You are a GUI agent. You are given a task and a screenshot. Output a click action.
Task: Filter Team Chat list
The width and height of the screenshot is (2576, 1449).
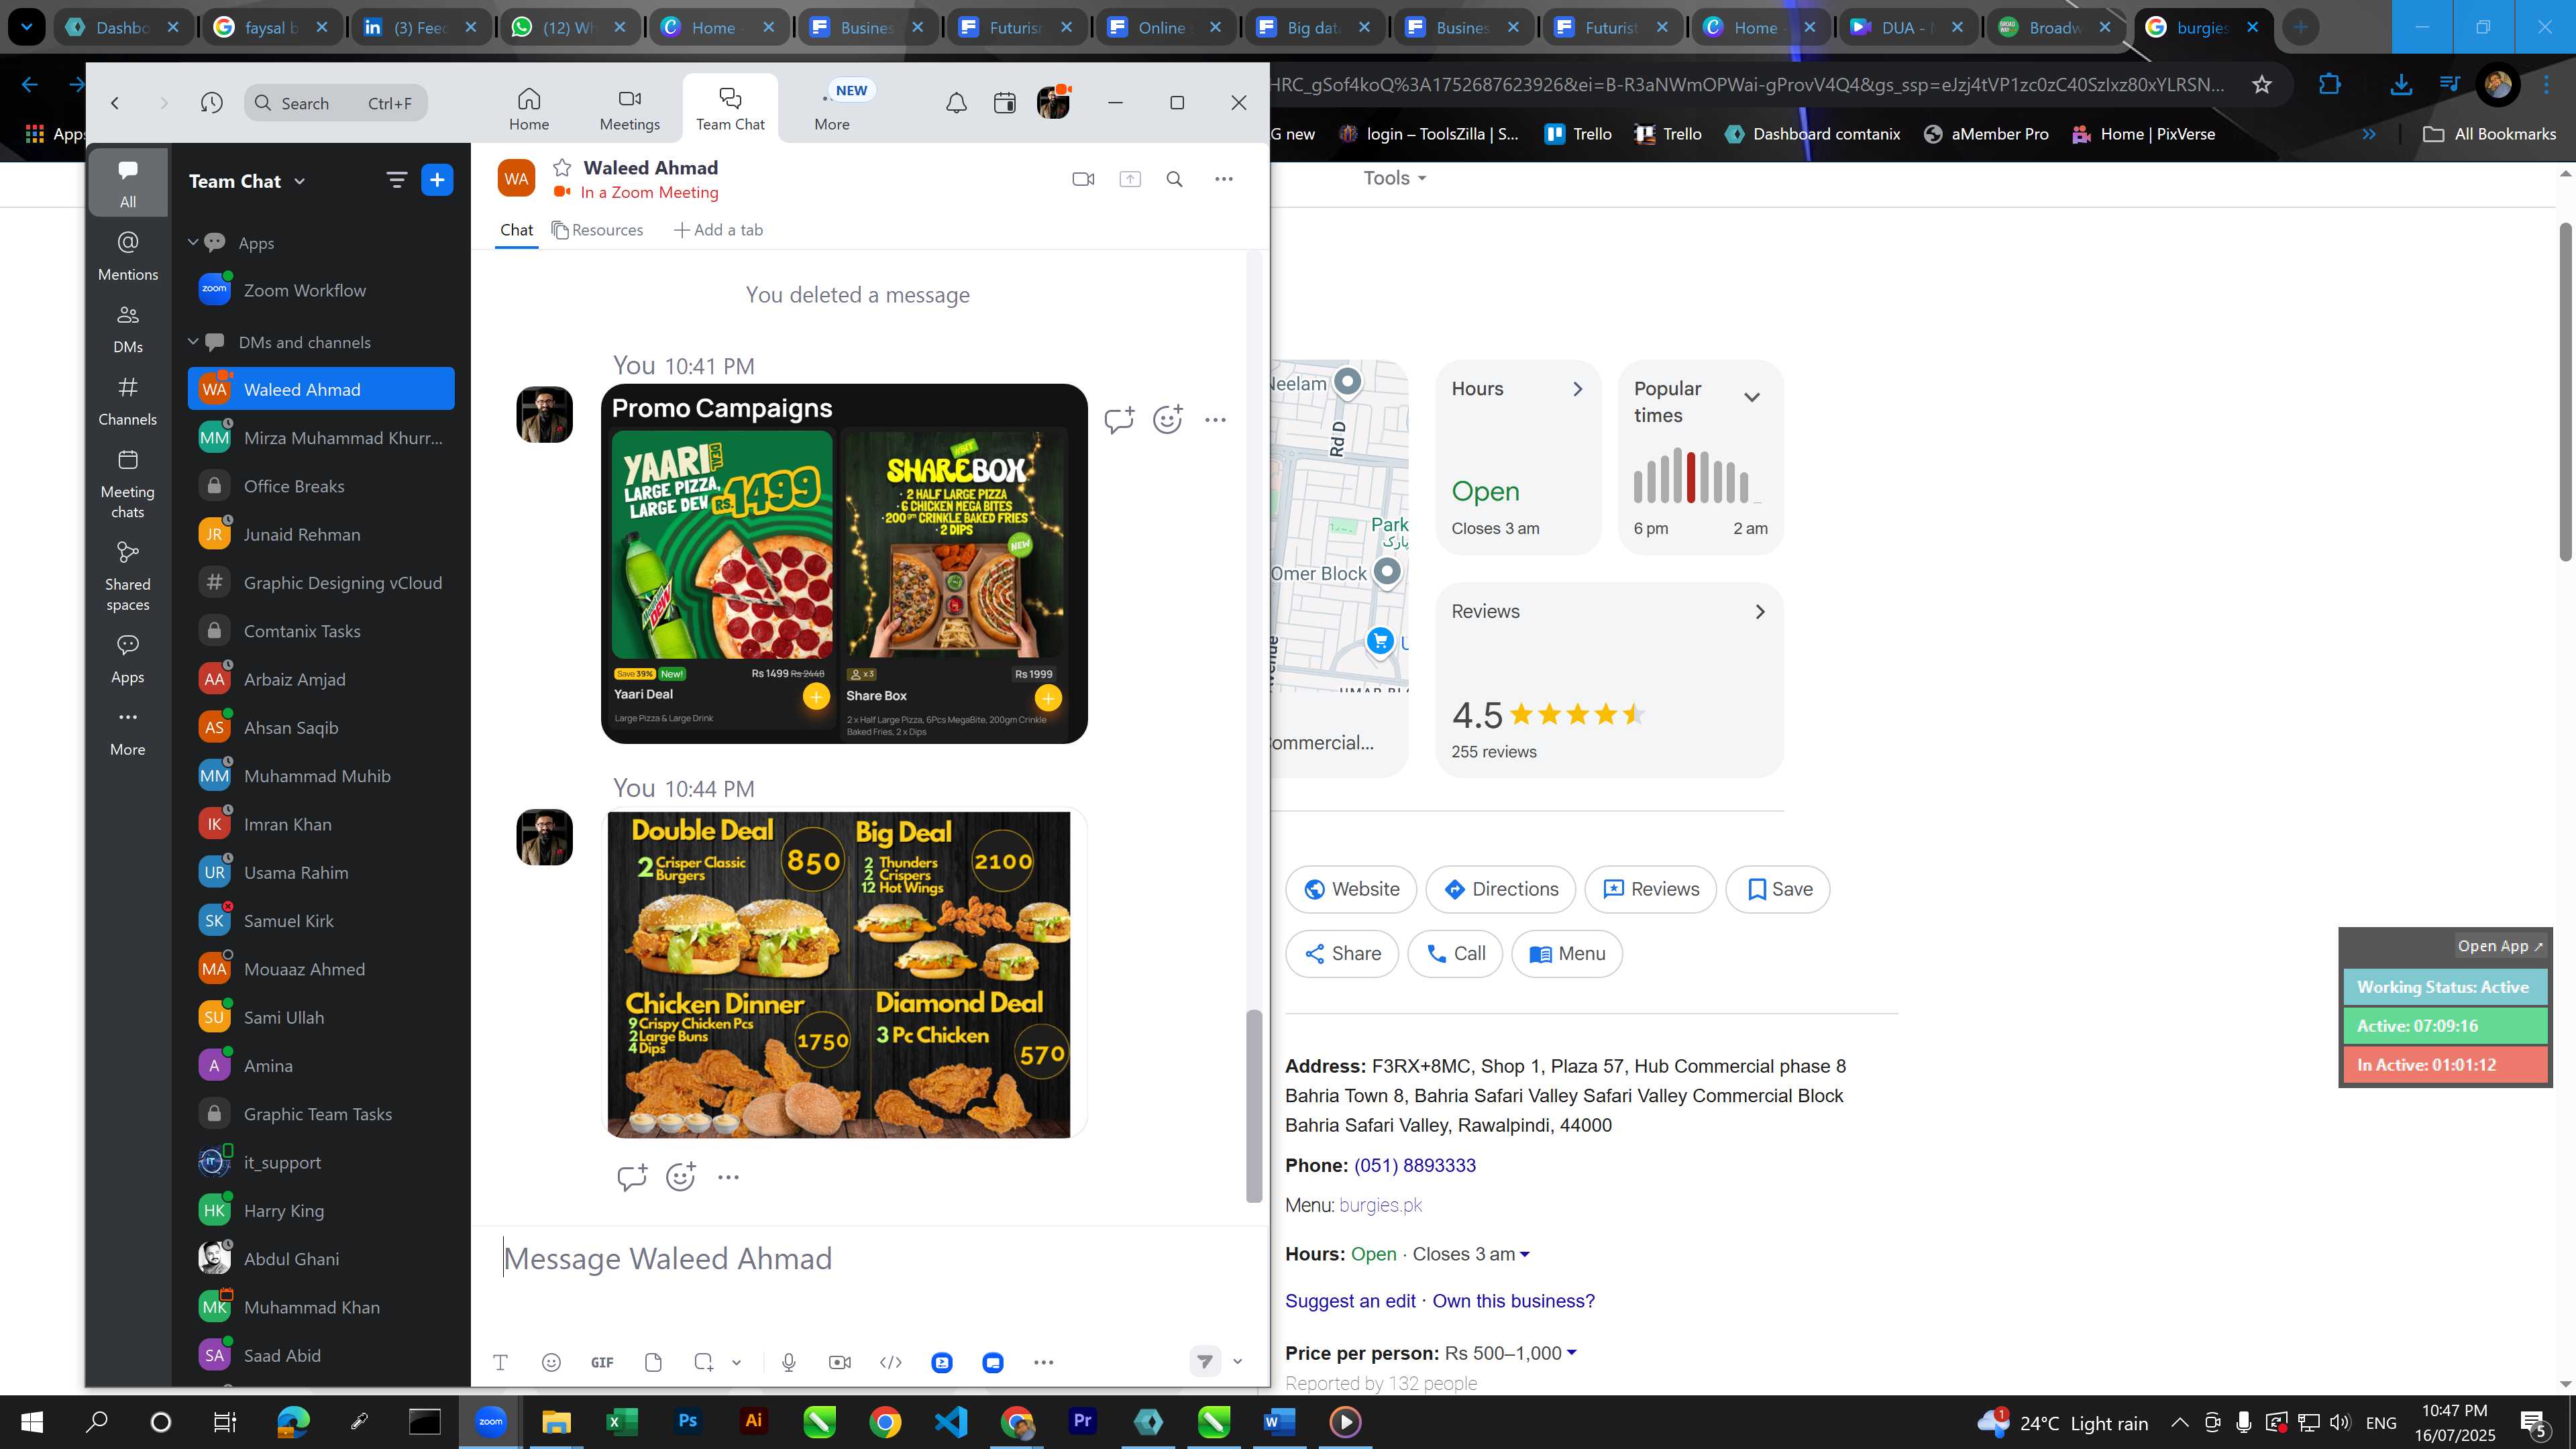pyautogui.click(x=396, y=180)
